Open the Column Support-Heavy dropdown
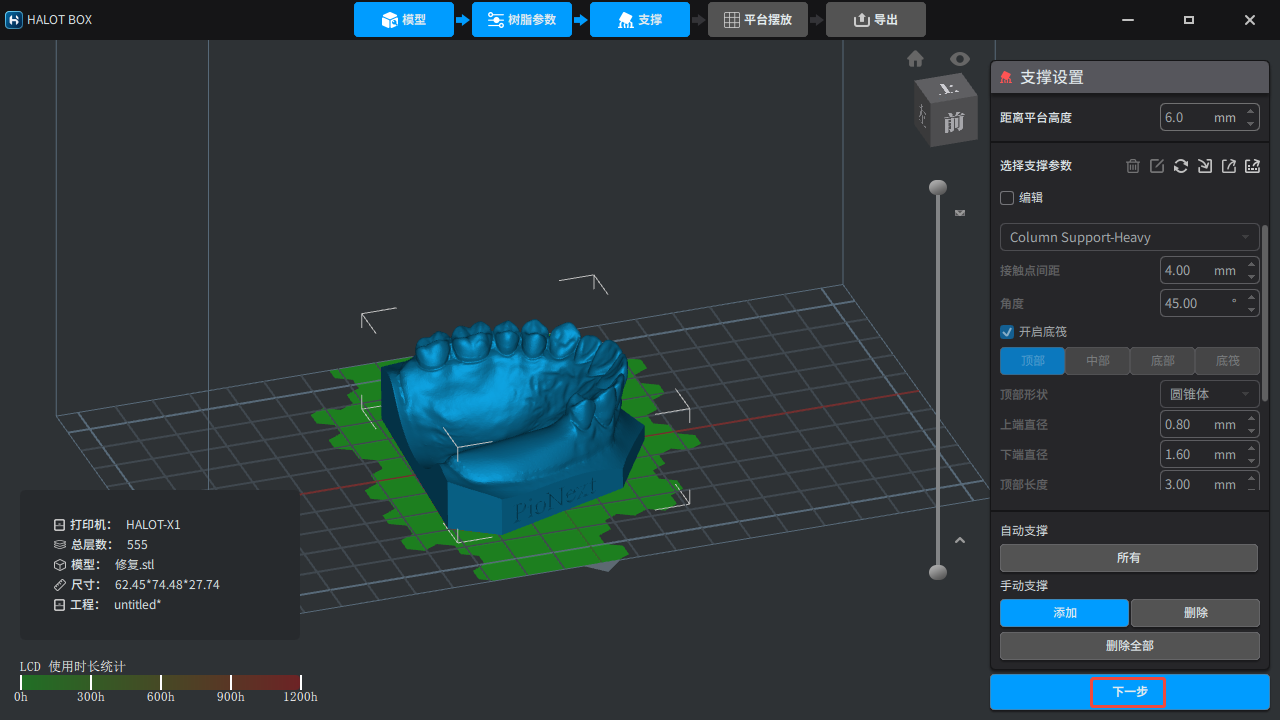 [x=1130, y=237]
